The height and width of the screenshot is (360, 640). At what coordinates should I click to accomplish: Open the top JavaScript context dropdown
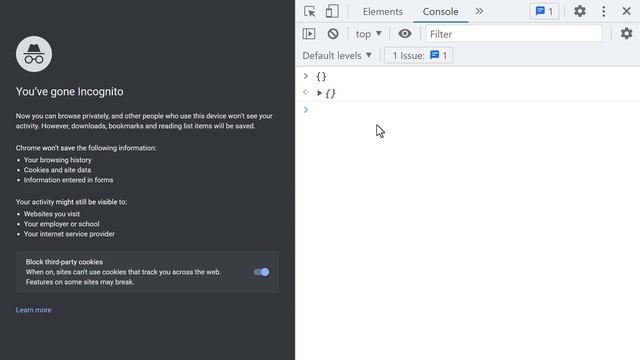click(368, 34)
